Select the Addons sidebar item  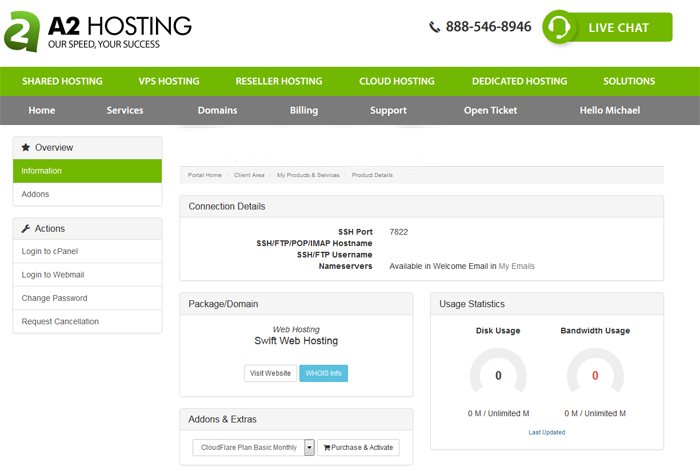(x=88, y=194)
